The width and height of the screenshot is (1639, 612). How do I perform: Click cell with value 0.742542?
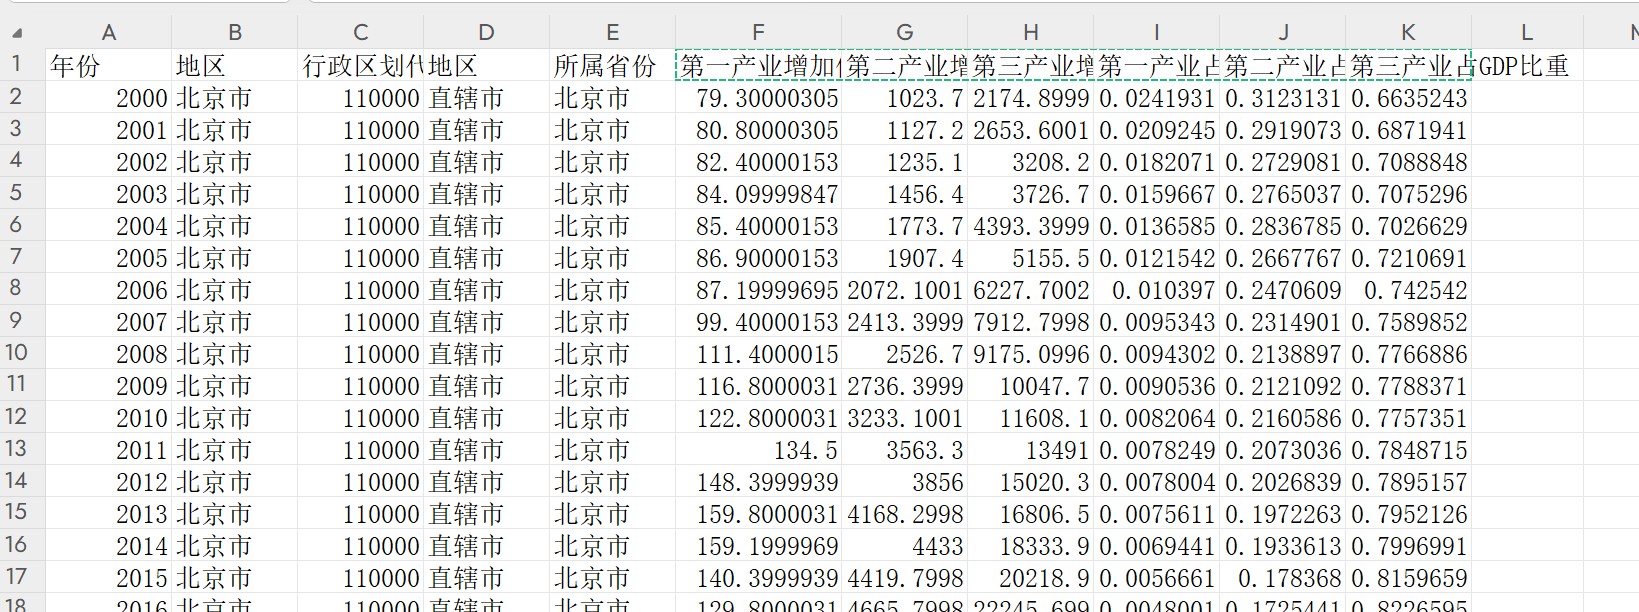(1409, 290)
